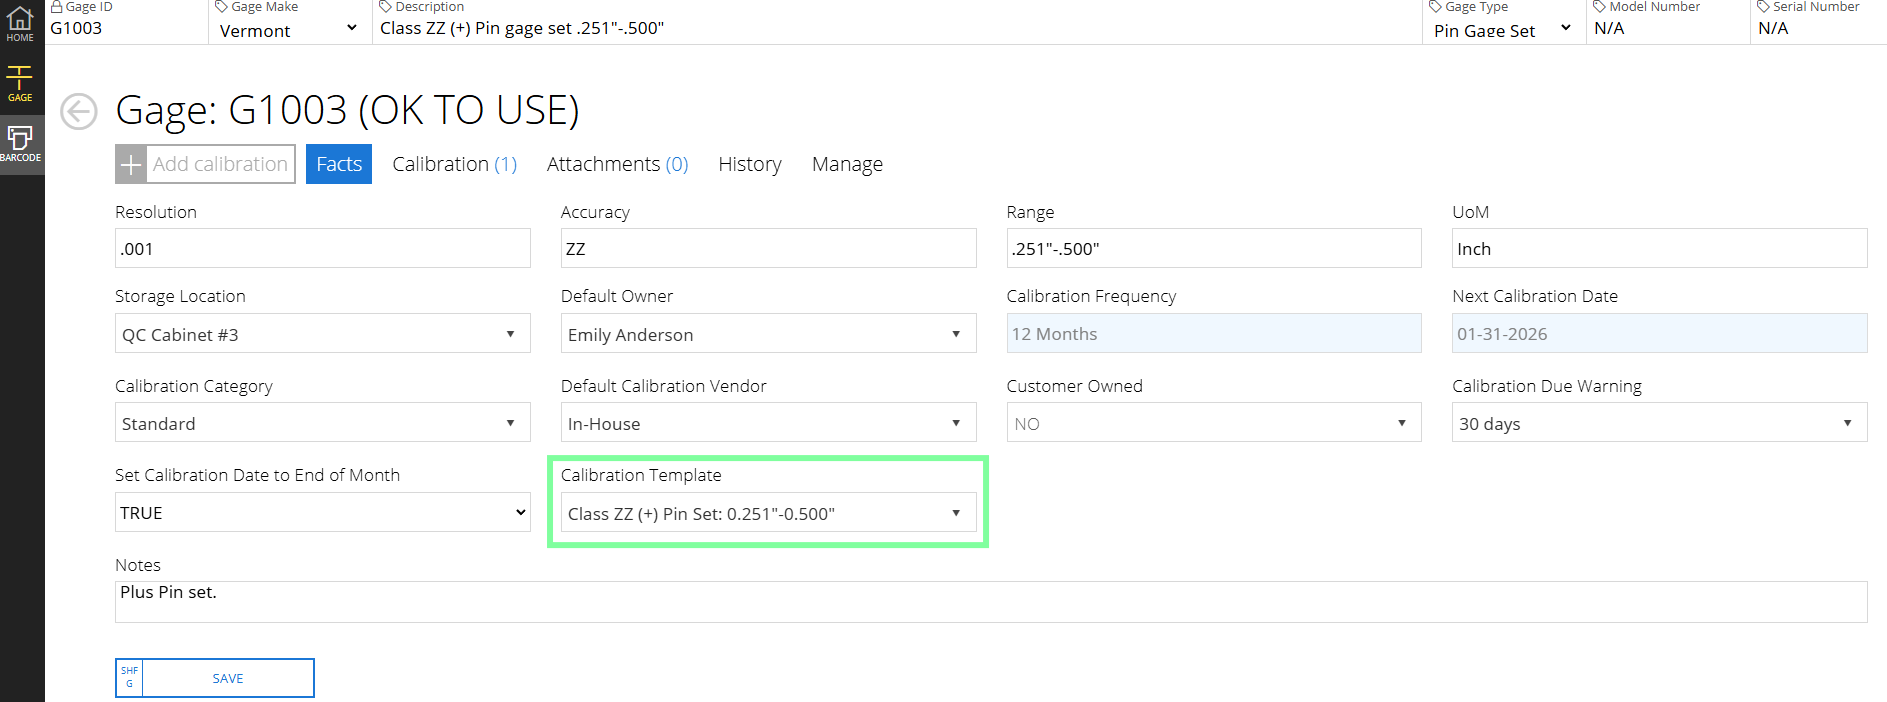Go to Home in the sidebar

click(x=20, y=24)
